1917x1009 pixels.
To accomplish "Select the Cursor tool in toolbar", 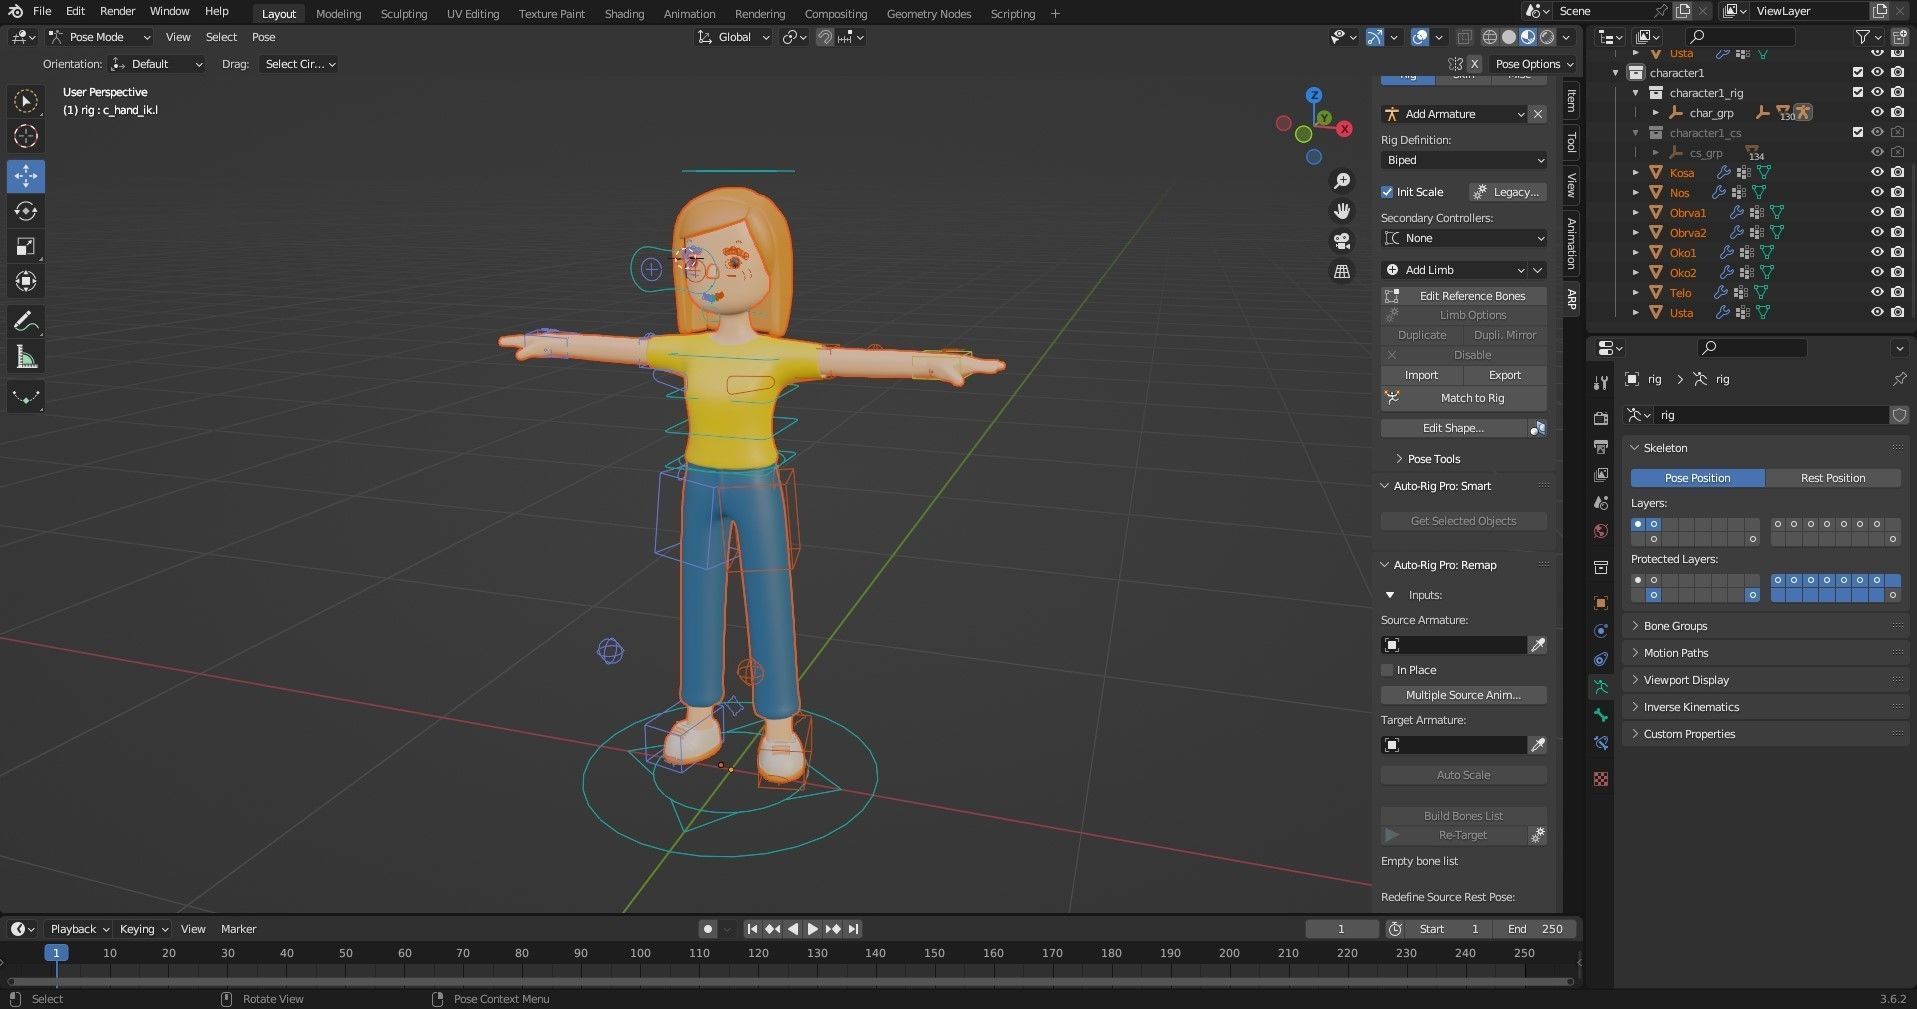I will (26, 136).
